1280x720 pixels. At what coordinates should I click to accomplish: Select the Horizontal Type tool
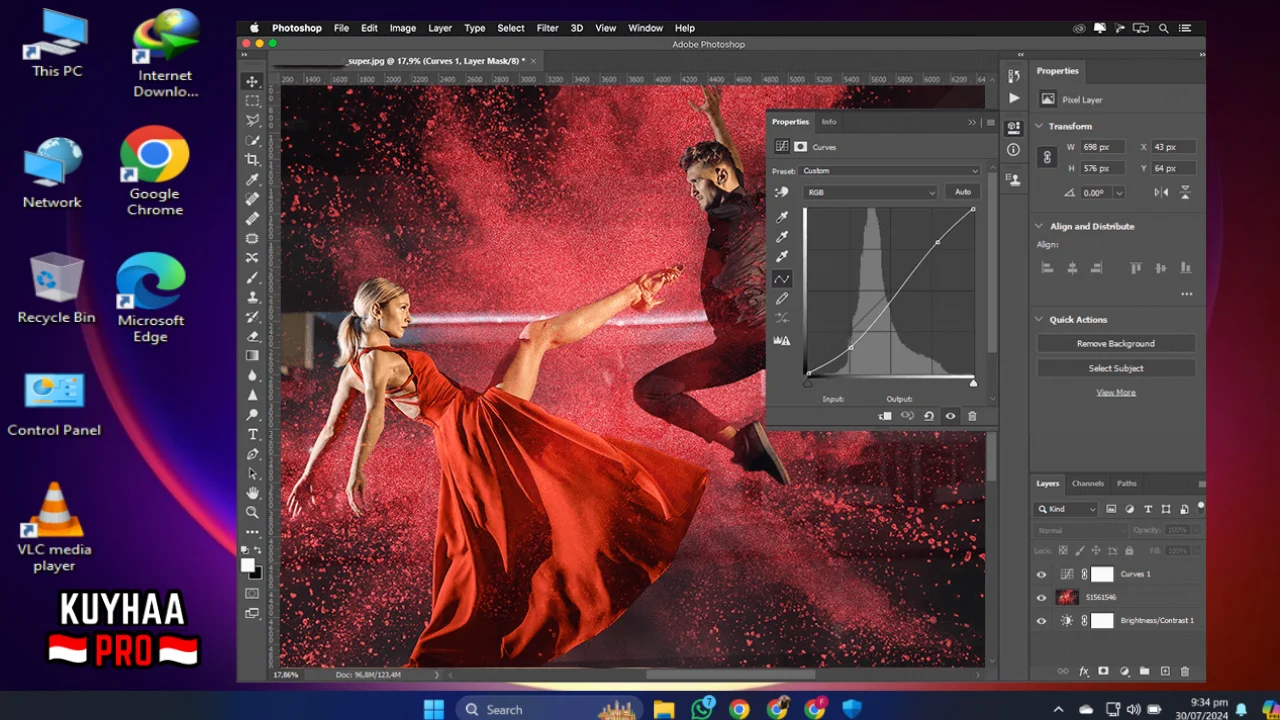pyautogui.click(x=253, y=434)
